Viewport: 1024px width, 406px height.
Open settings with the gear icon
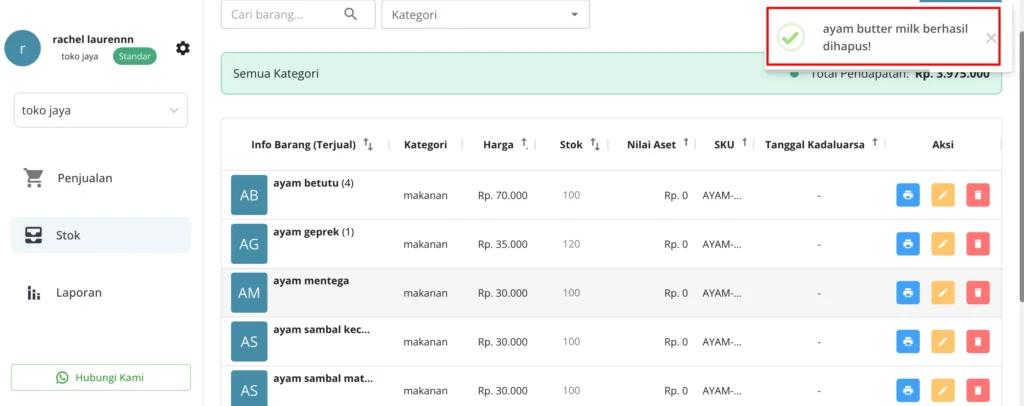183,48
